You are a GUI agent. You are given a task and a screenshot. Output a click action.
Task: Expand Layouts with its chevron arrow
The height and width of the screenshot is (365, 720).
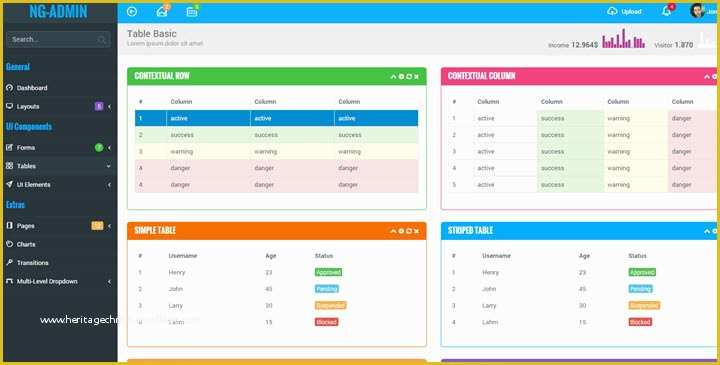tap(109, 107)
